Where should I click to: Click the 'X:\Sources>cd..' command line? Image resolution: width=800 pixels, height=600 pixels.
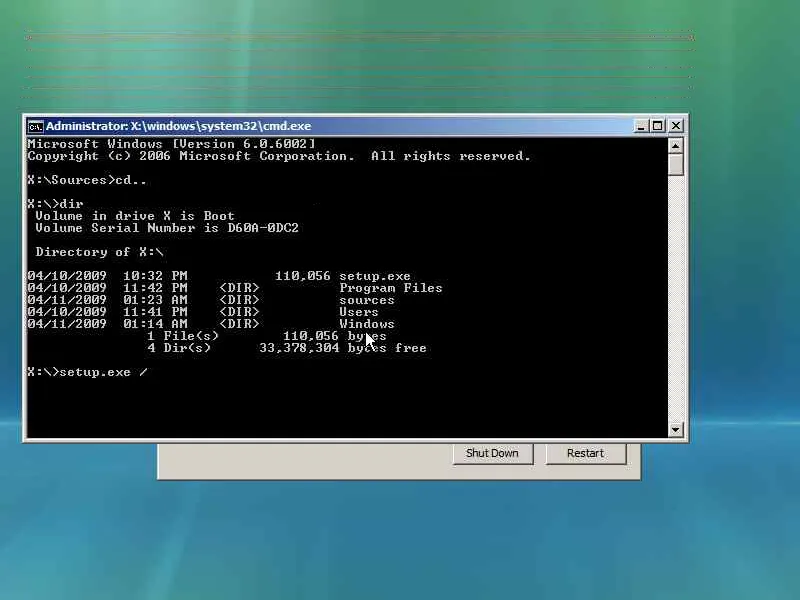pos(87,180)
